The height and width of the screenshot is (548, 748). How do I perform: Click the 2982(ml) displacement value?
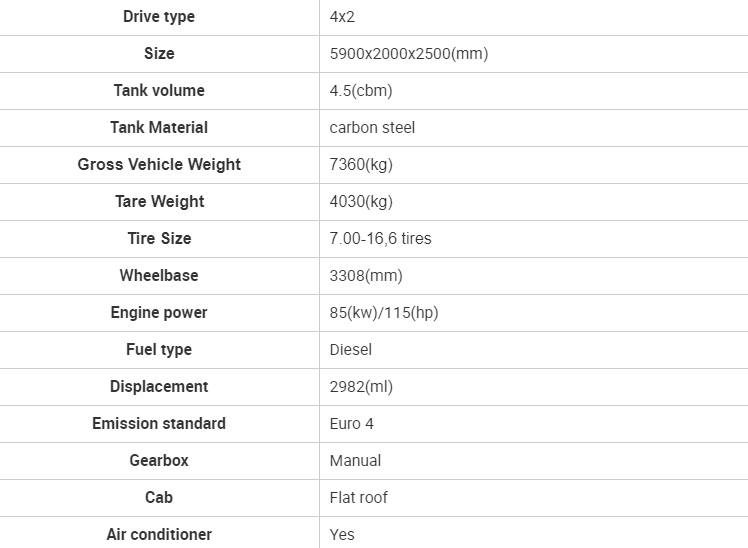tap(361, 387)
